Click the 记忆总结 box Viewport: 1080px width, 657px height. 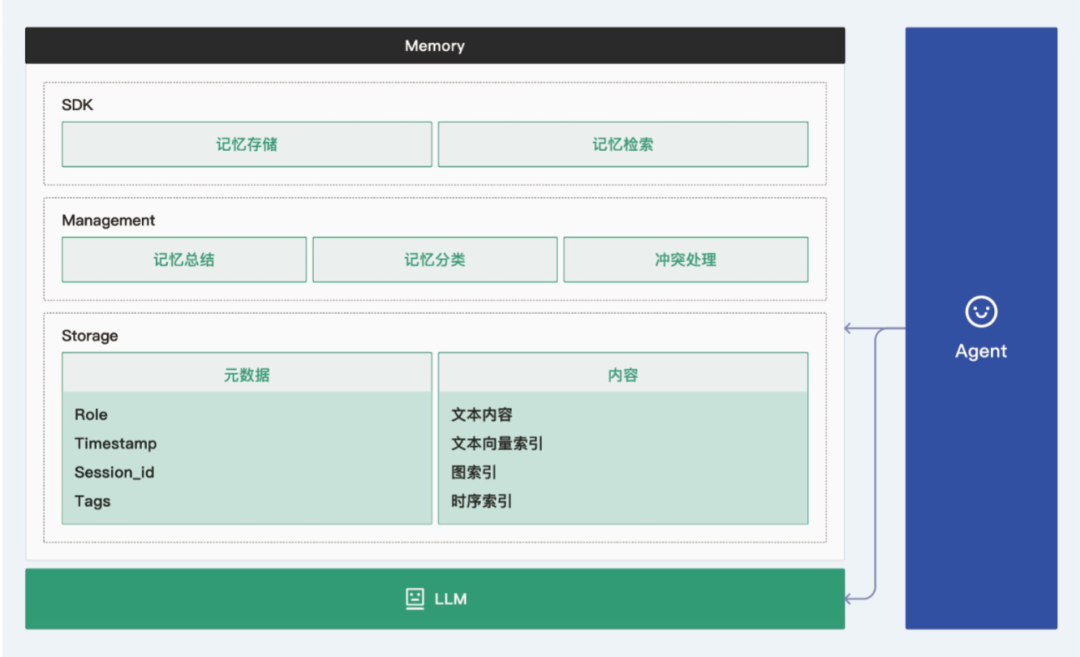[184, 260]
